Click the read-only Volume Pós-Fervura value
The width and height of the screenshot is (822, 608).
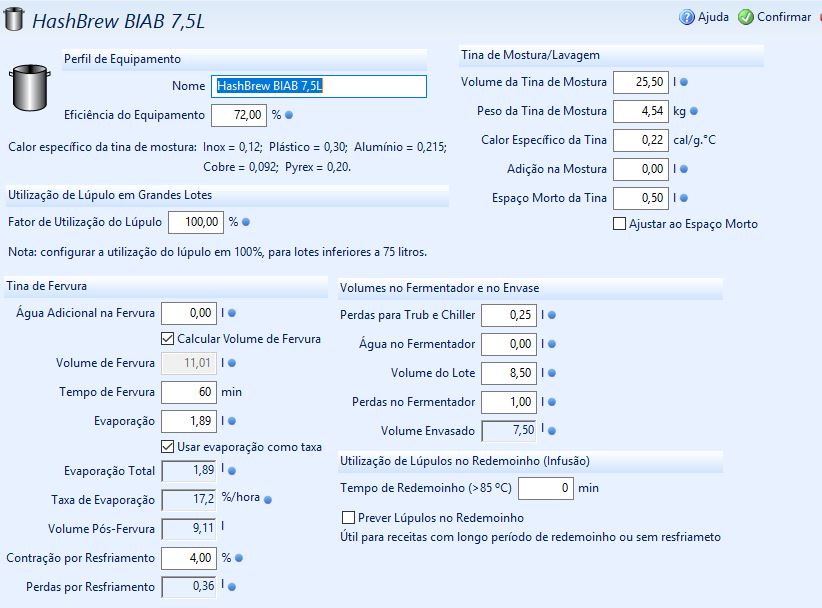(x=189, y=529)
